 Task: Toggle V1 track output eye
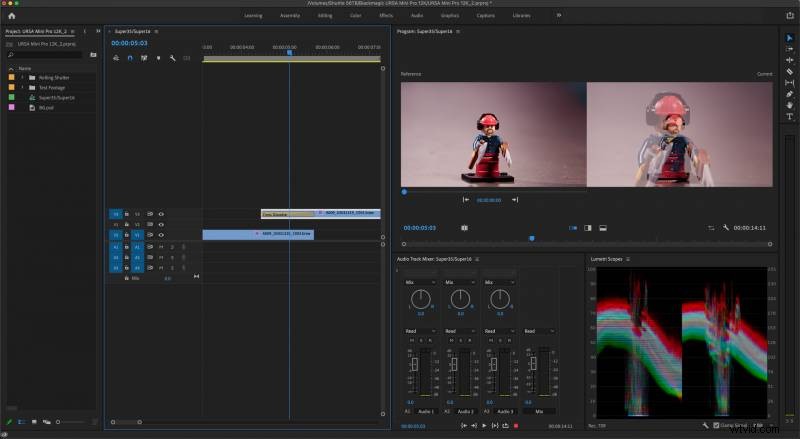click(161, 235)
